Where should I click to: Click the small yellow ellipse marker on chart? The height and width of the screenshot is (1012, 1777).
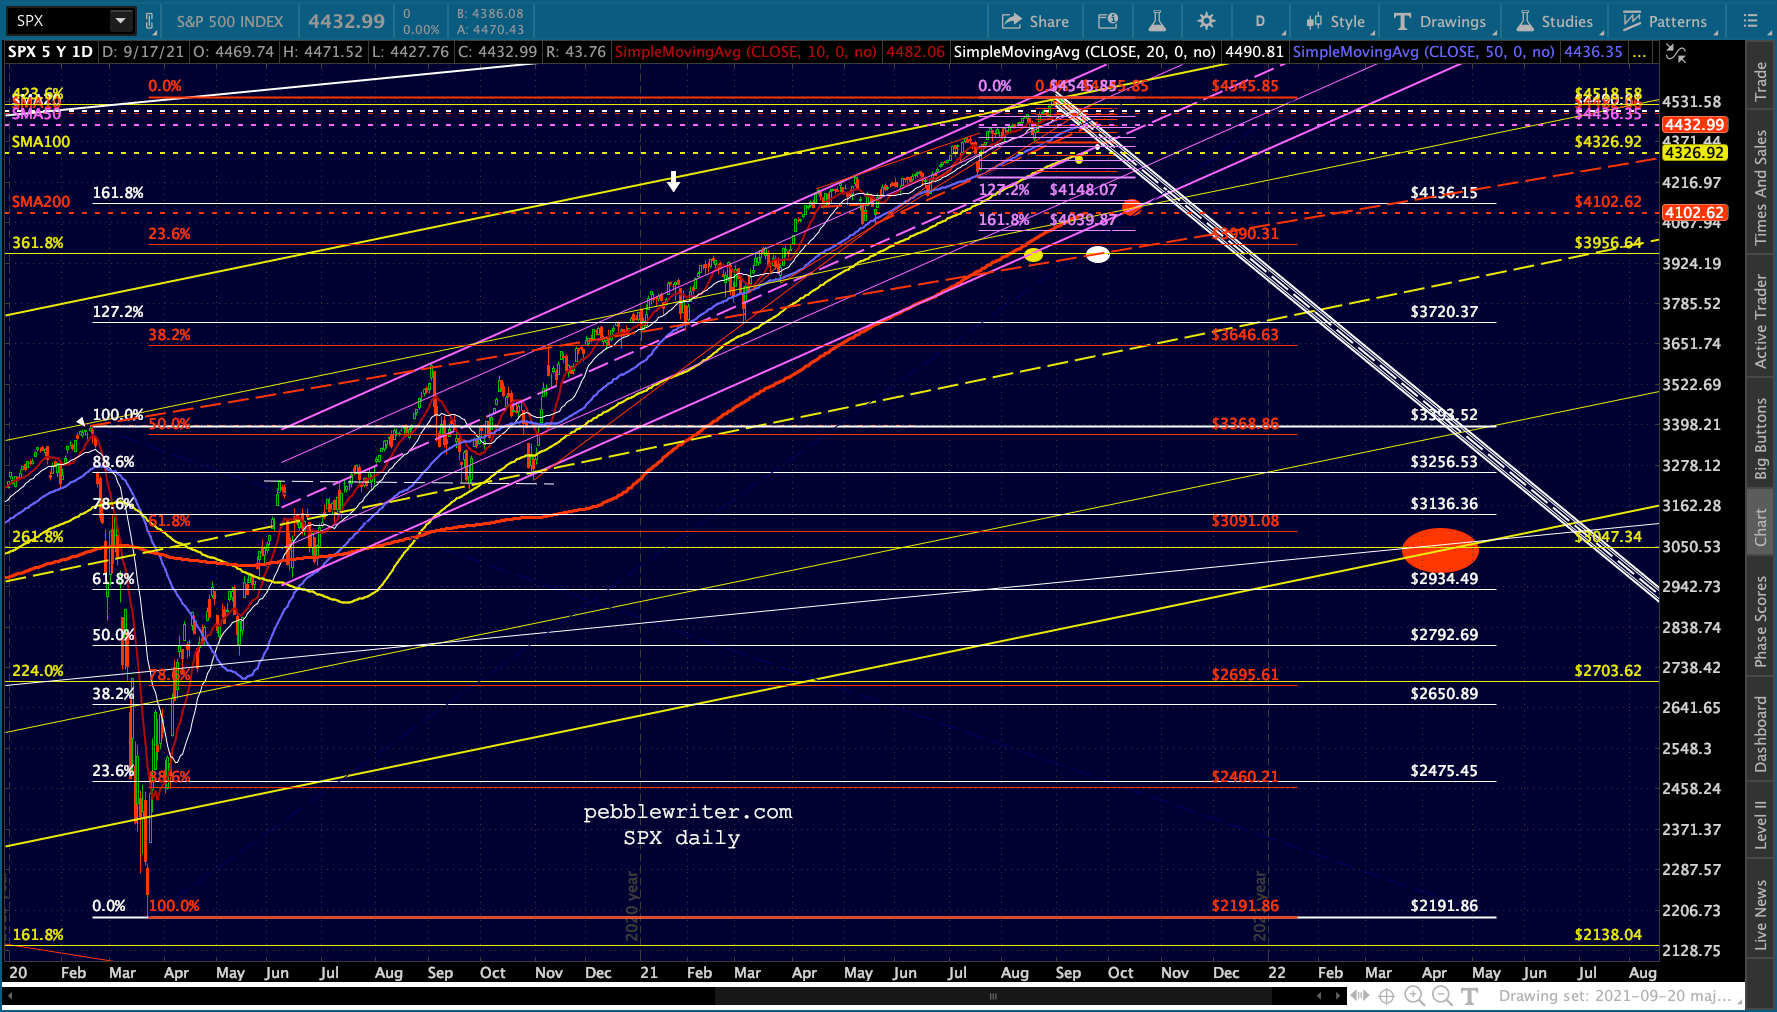[x=1034, y=255]
